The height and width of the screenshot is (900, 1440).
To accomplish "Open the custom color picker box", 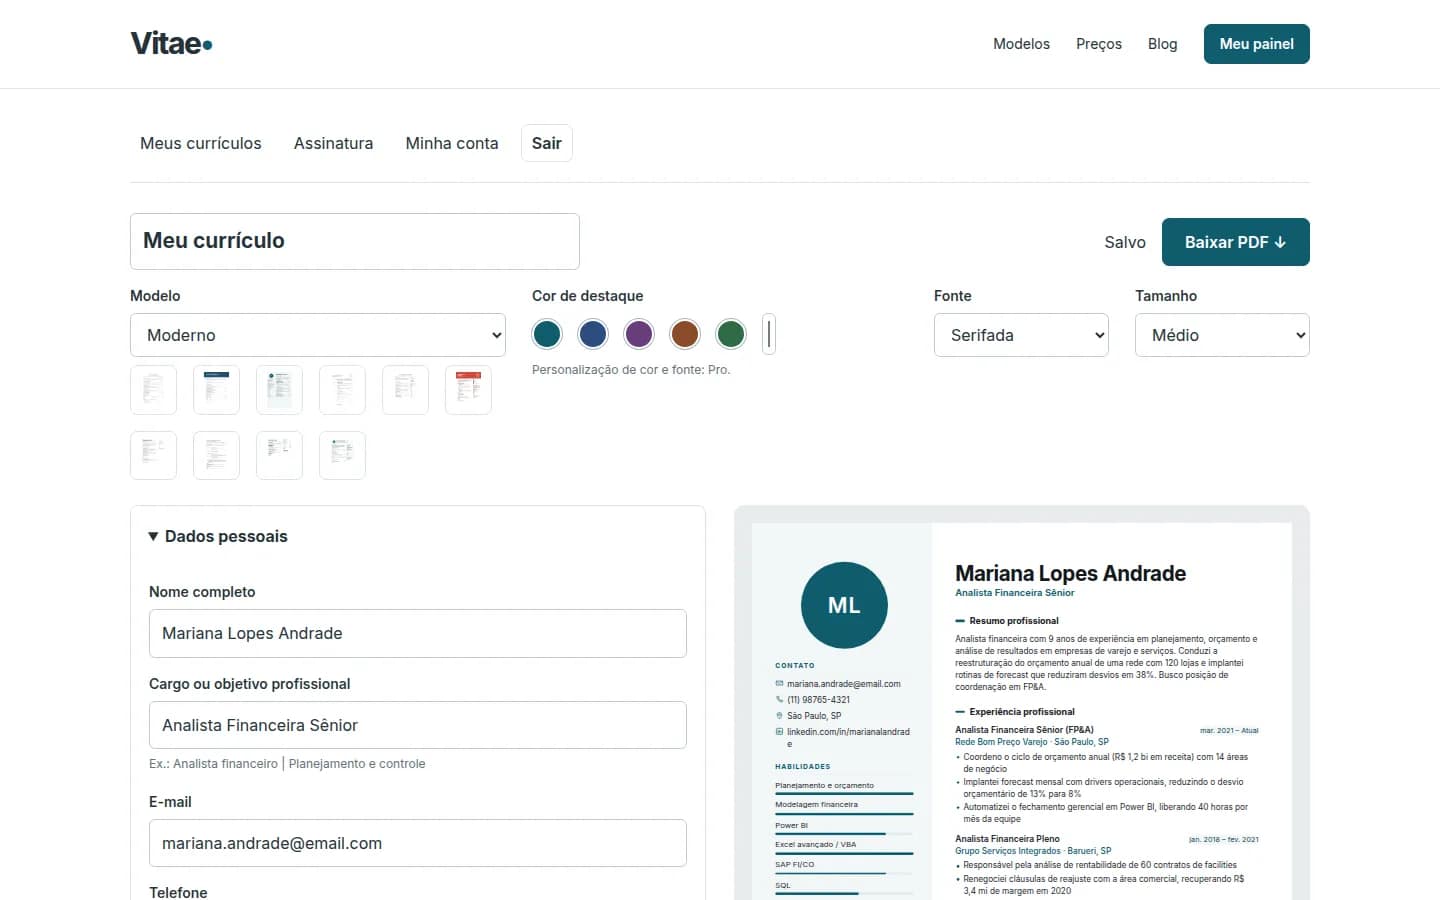I will click(x=769, y=334).
